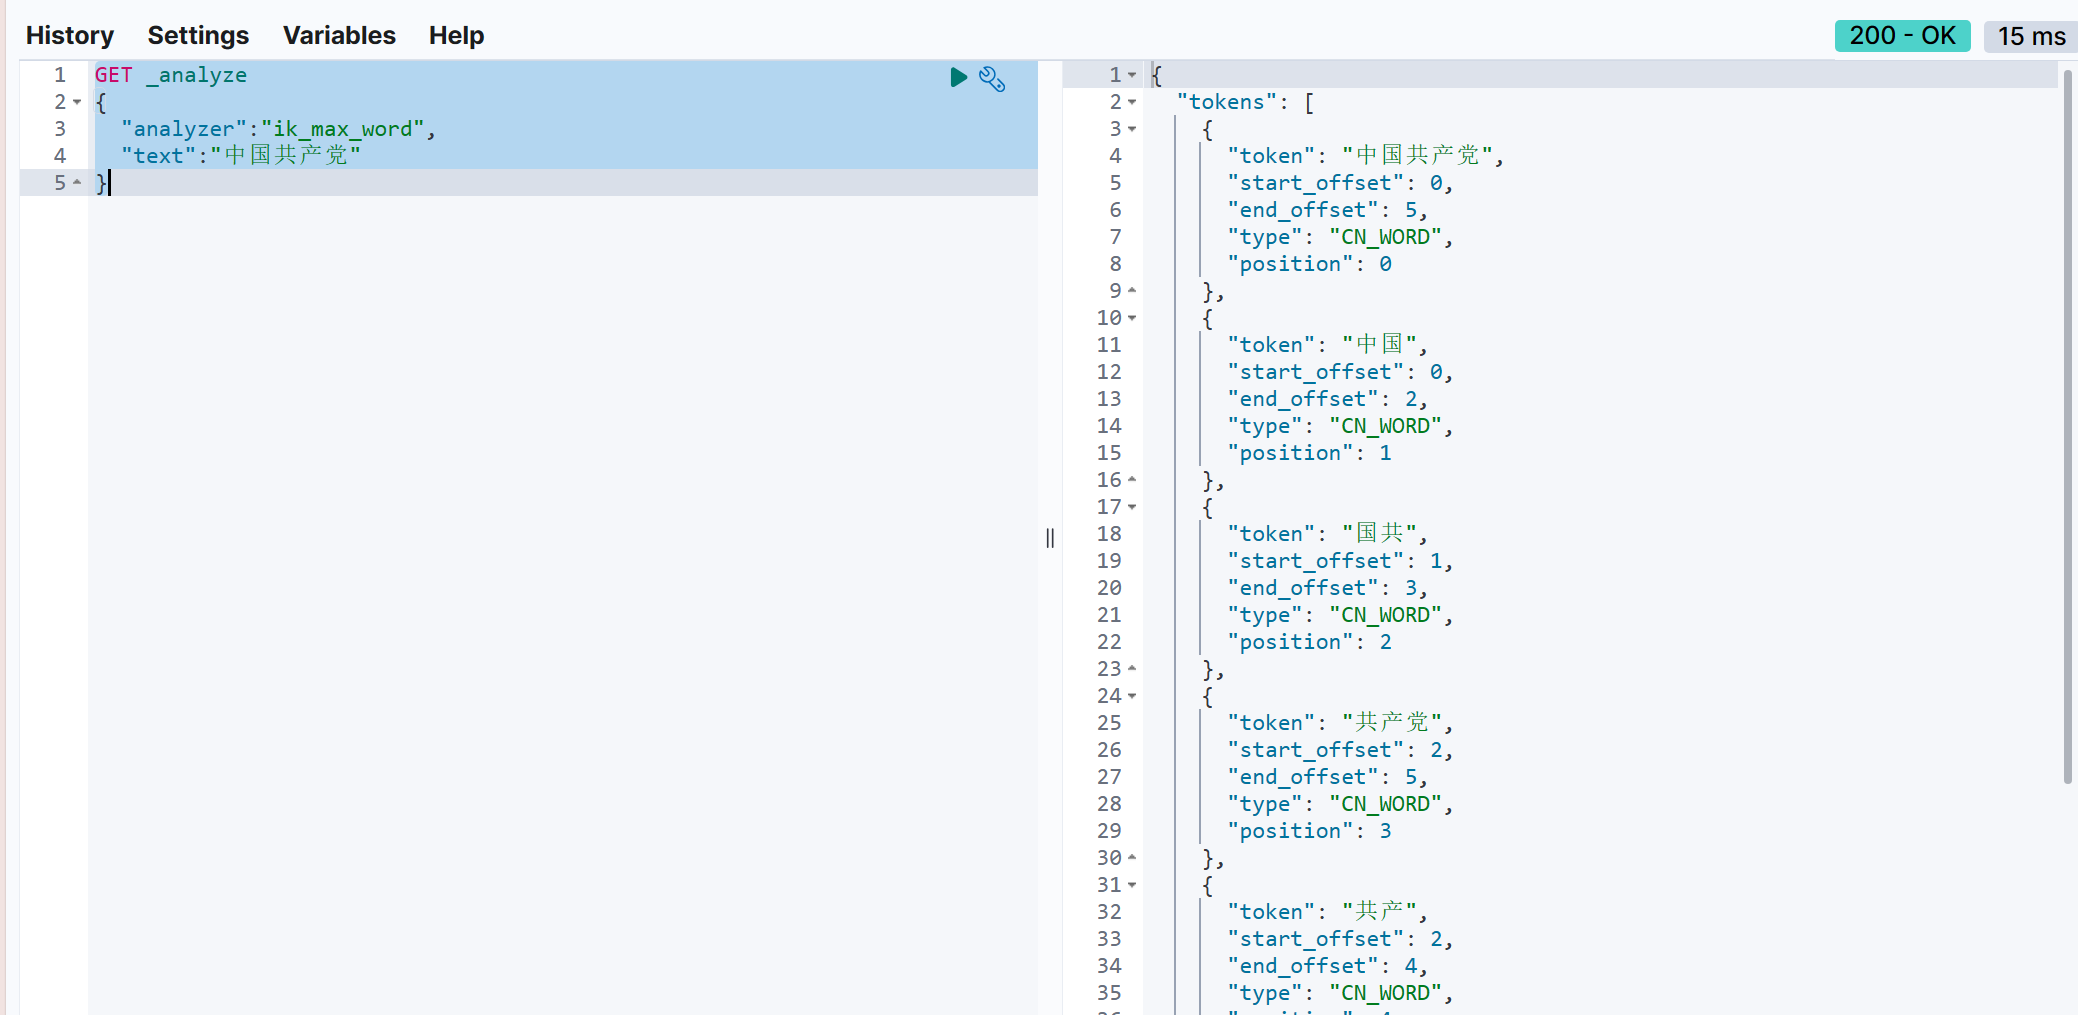Click the 200 - OK status badge

pos(1901,36)
